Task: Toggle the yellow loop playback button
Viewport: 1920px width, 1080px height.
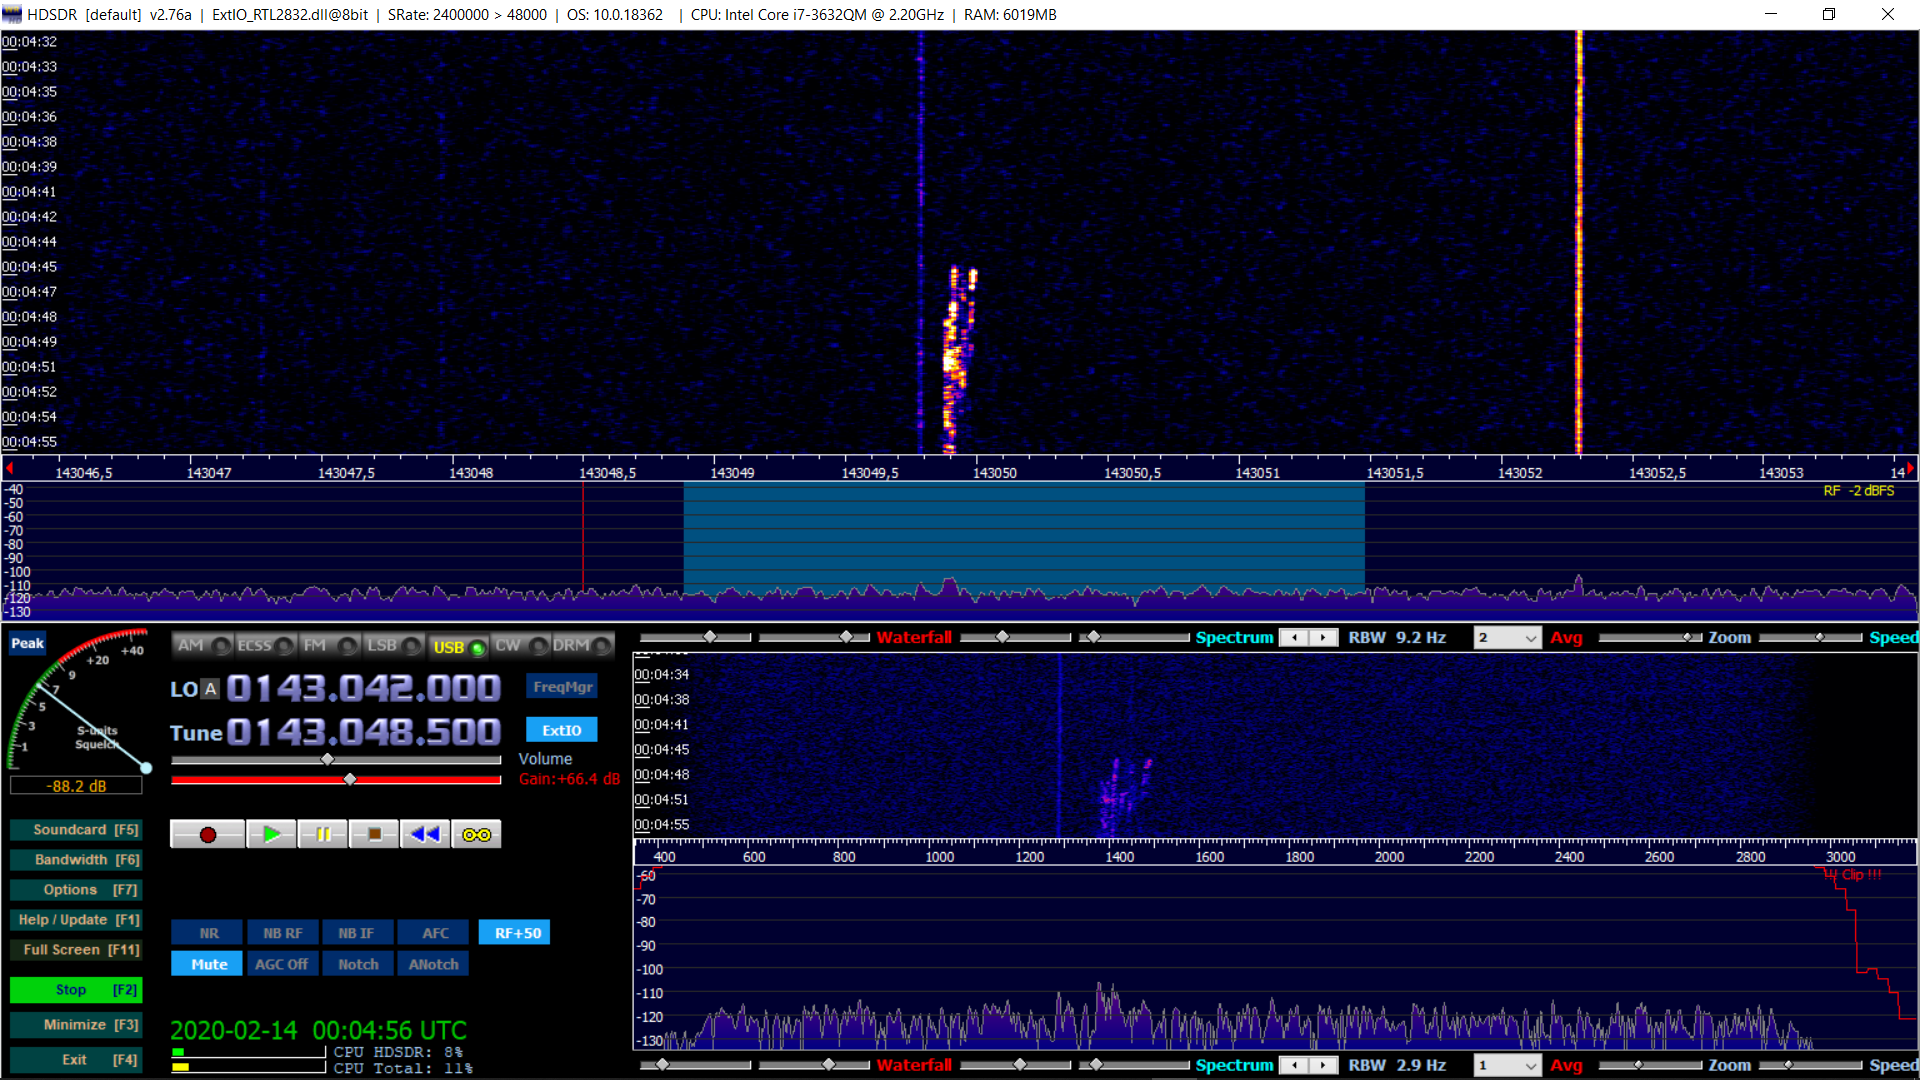Action: pyautogui.click(x=476, y=834)
